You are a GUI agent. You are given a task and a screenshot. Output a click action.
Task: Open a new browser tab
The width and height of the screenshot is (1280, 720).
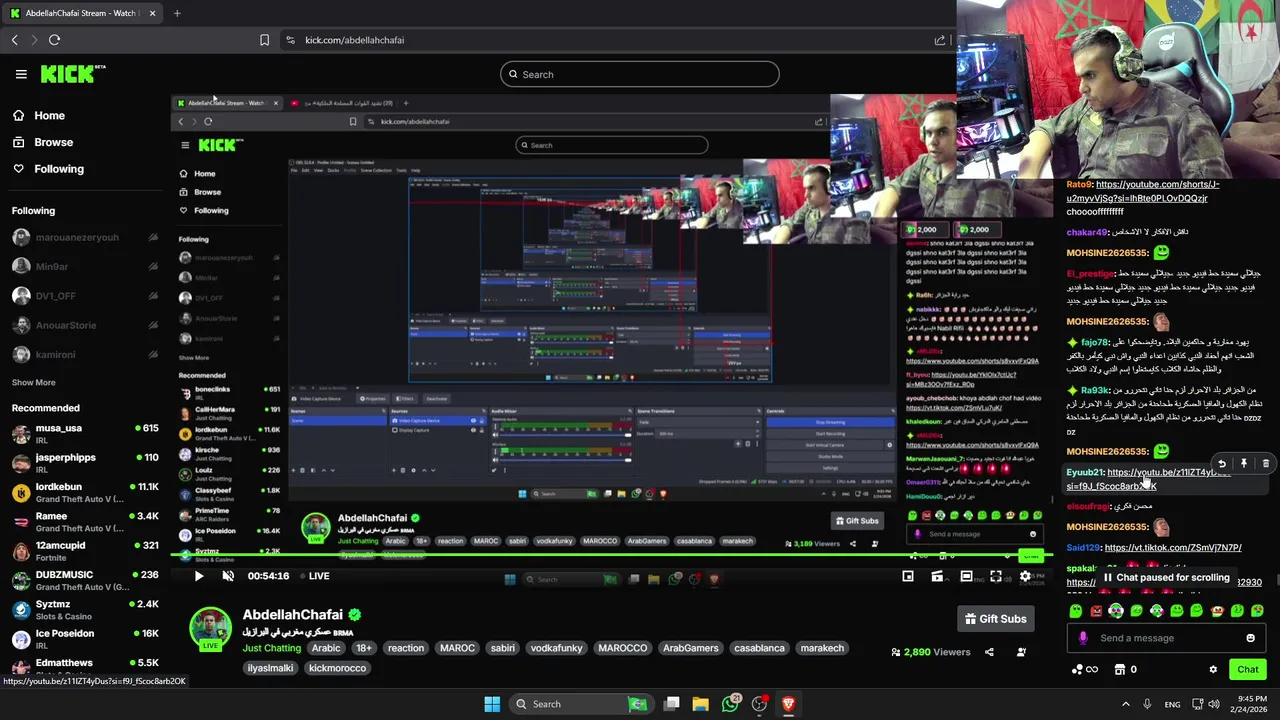177,13
